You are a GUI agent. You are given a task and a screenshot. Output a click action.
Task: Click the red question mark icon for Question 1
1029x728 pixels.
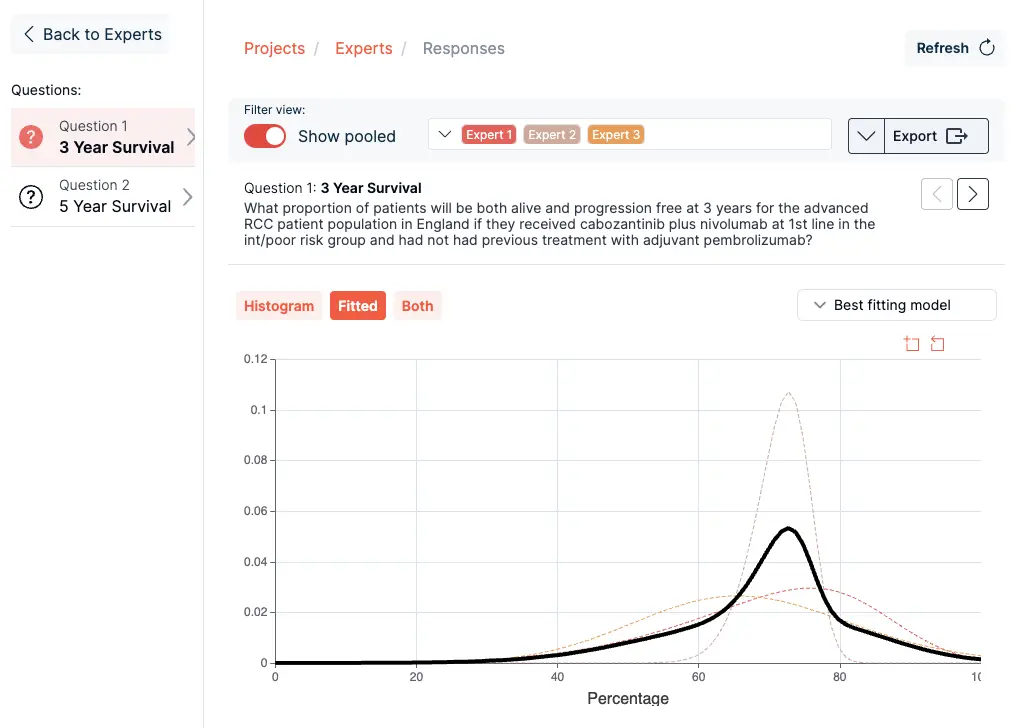tap(31, 137)
